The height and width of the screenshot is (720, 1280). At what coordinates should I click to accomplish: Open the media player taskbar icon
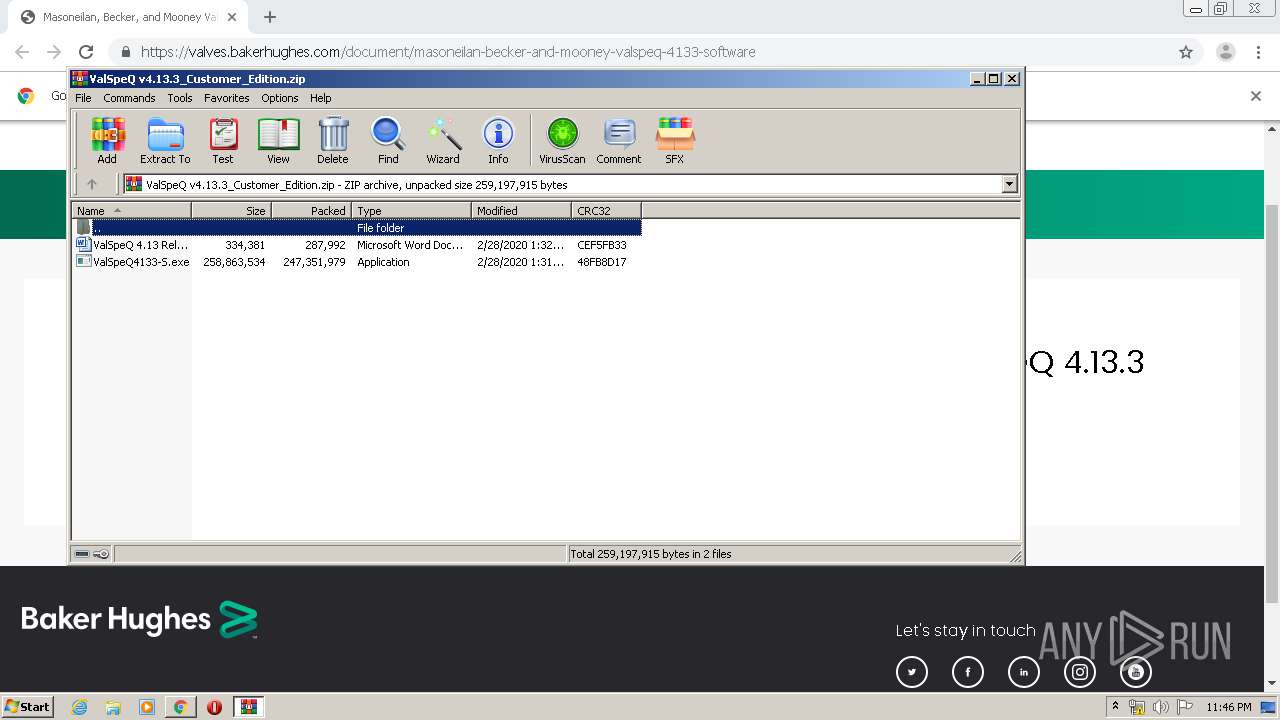(147, 707)
